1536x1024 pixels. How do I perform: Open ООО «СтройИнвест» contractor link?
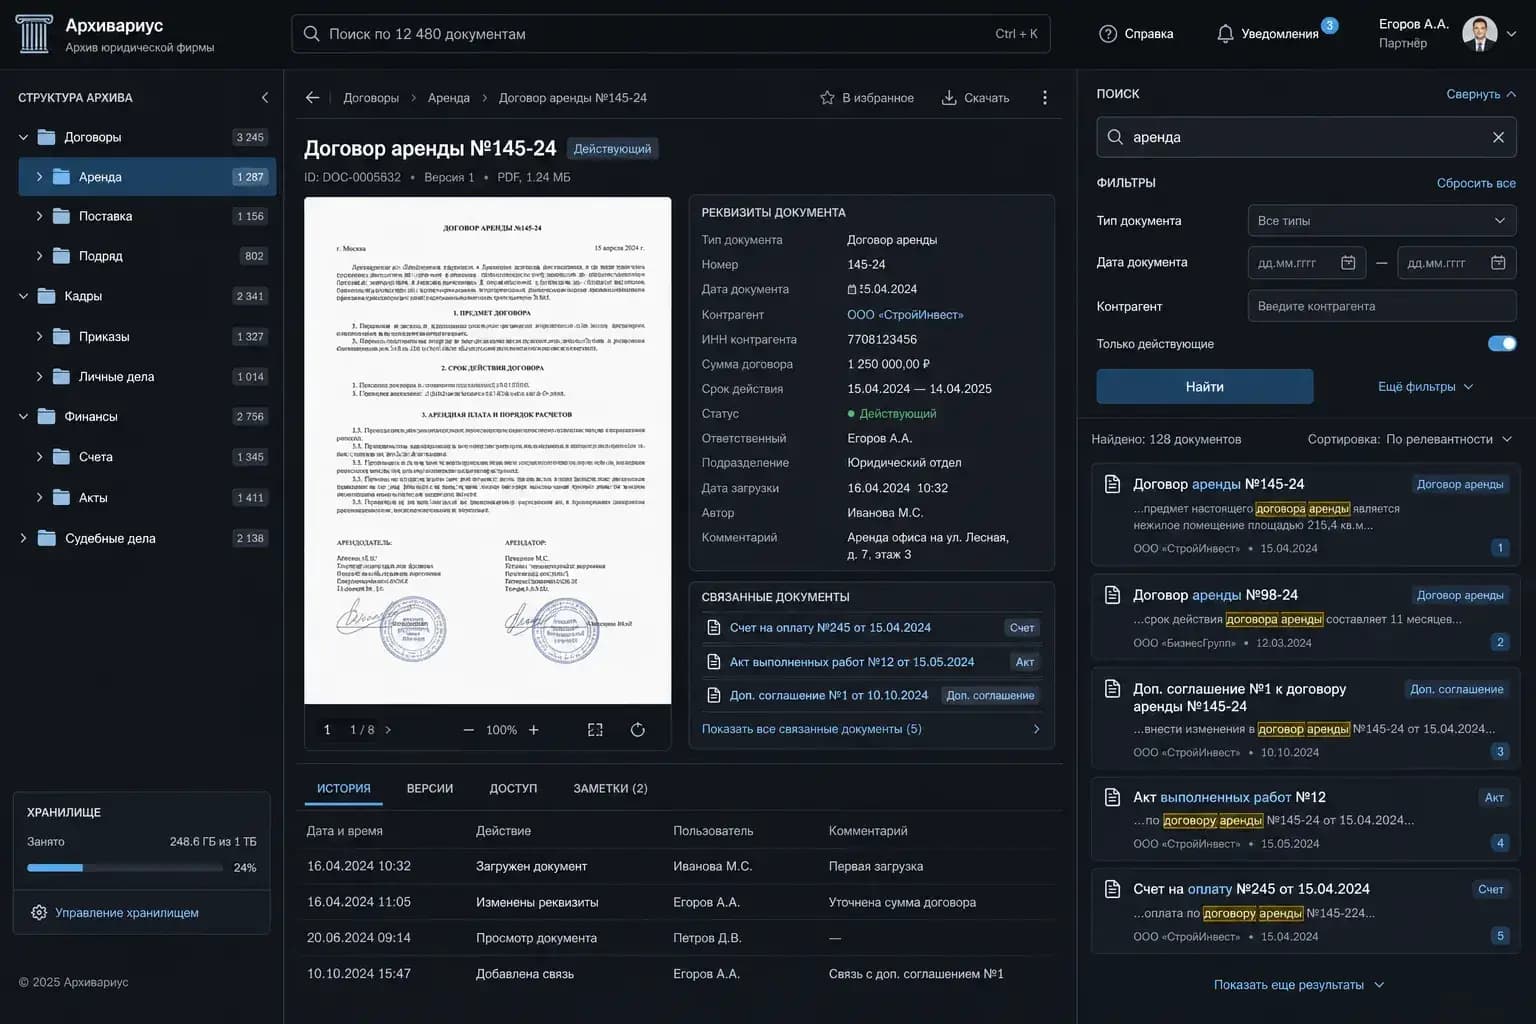905,315
